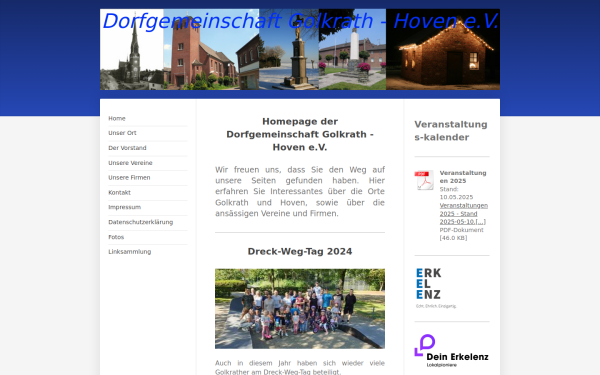Click the Erkelenz logo
Screen dimensions: 600x375
436,288
